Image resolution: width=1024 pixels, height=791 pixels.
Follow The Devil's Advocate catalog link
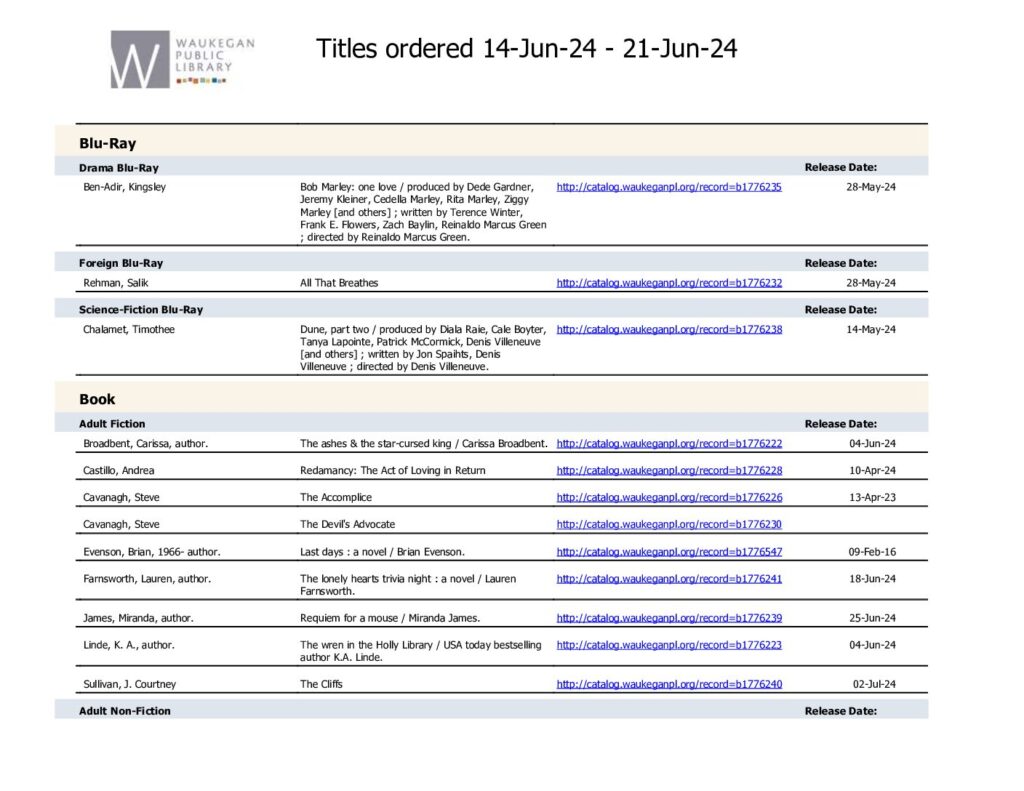(669, 524)
